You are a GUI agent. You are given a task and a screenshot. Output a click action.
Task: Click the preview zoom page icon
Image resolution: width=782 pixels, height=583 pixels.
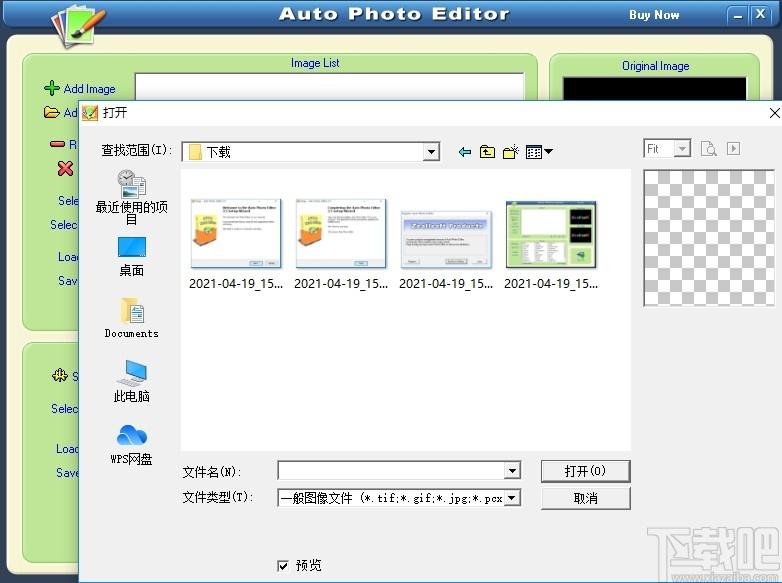[x=709, y=149]
